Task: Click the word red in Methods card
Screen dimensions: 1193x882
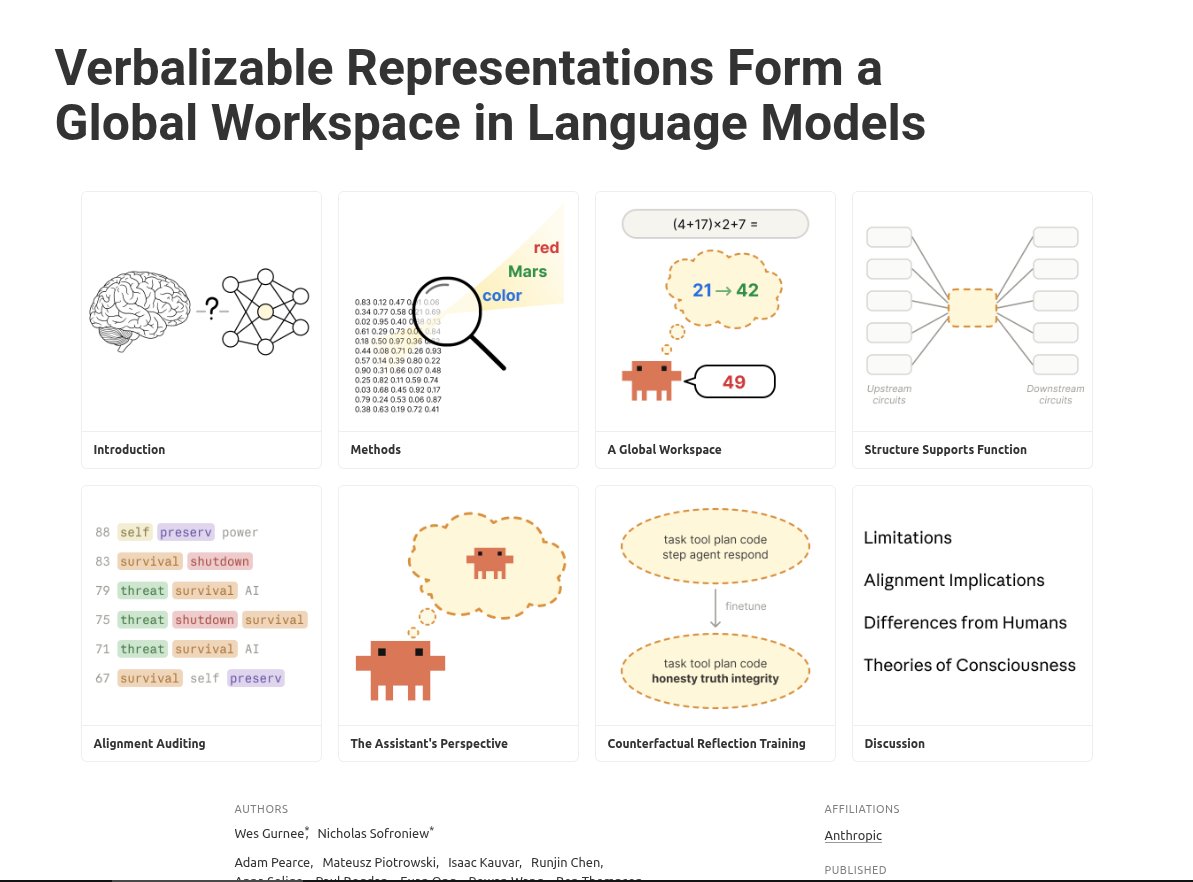Action: [x=546, y=247]
